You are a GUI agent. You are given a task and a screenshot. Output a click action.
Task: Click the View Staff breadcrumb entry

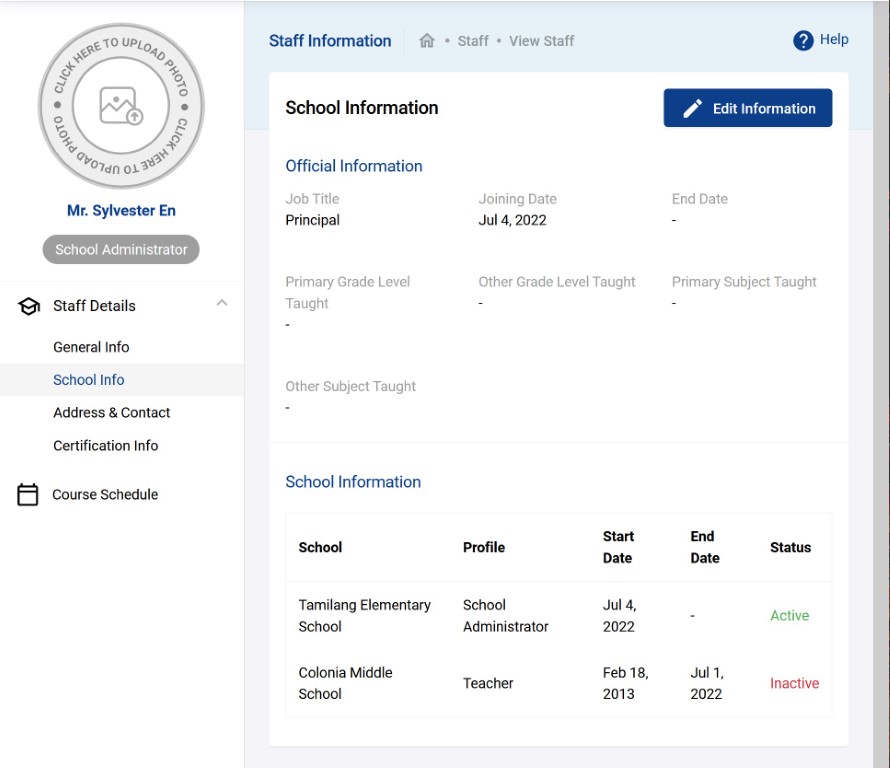click(x=539, y=41)
